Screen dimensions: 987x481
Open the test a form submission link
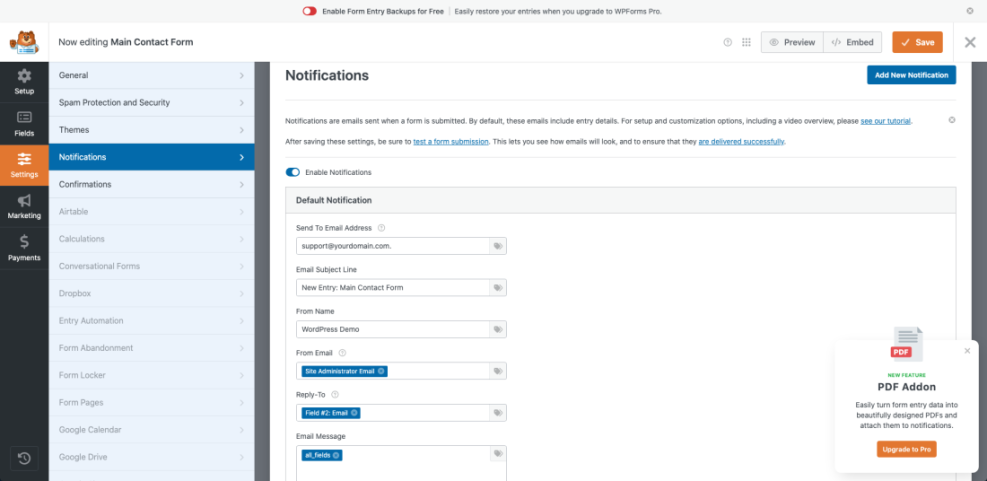click(x=451, y=142)
